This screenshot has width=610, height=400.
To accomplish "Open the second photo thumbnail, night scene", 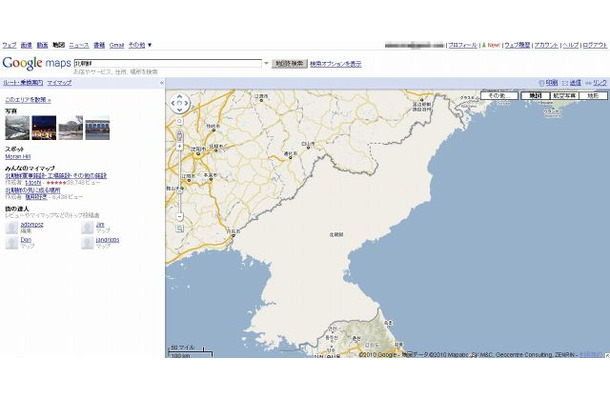I will point(44,128).
